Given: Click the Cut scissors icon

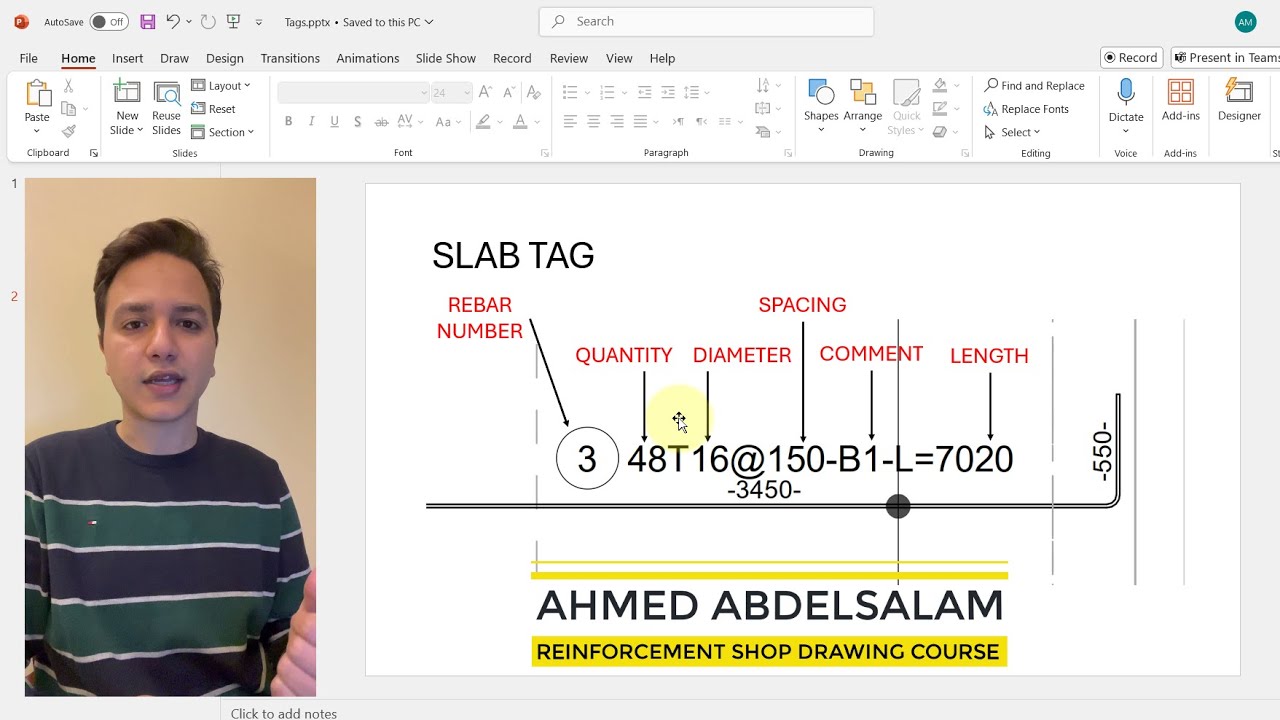Looking at the screenshot, I should [69, 86].
